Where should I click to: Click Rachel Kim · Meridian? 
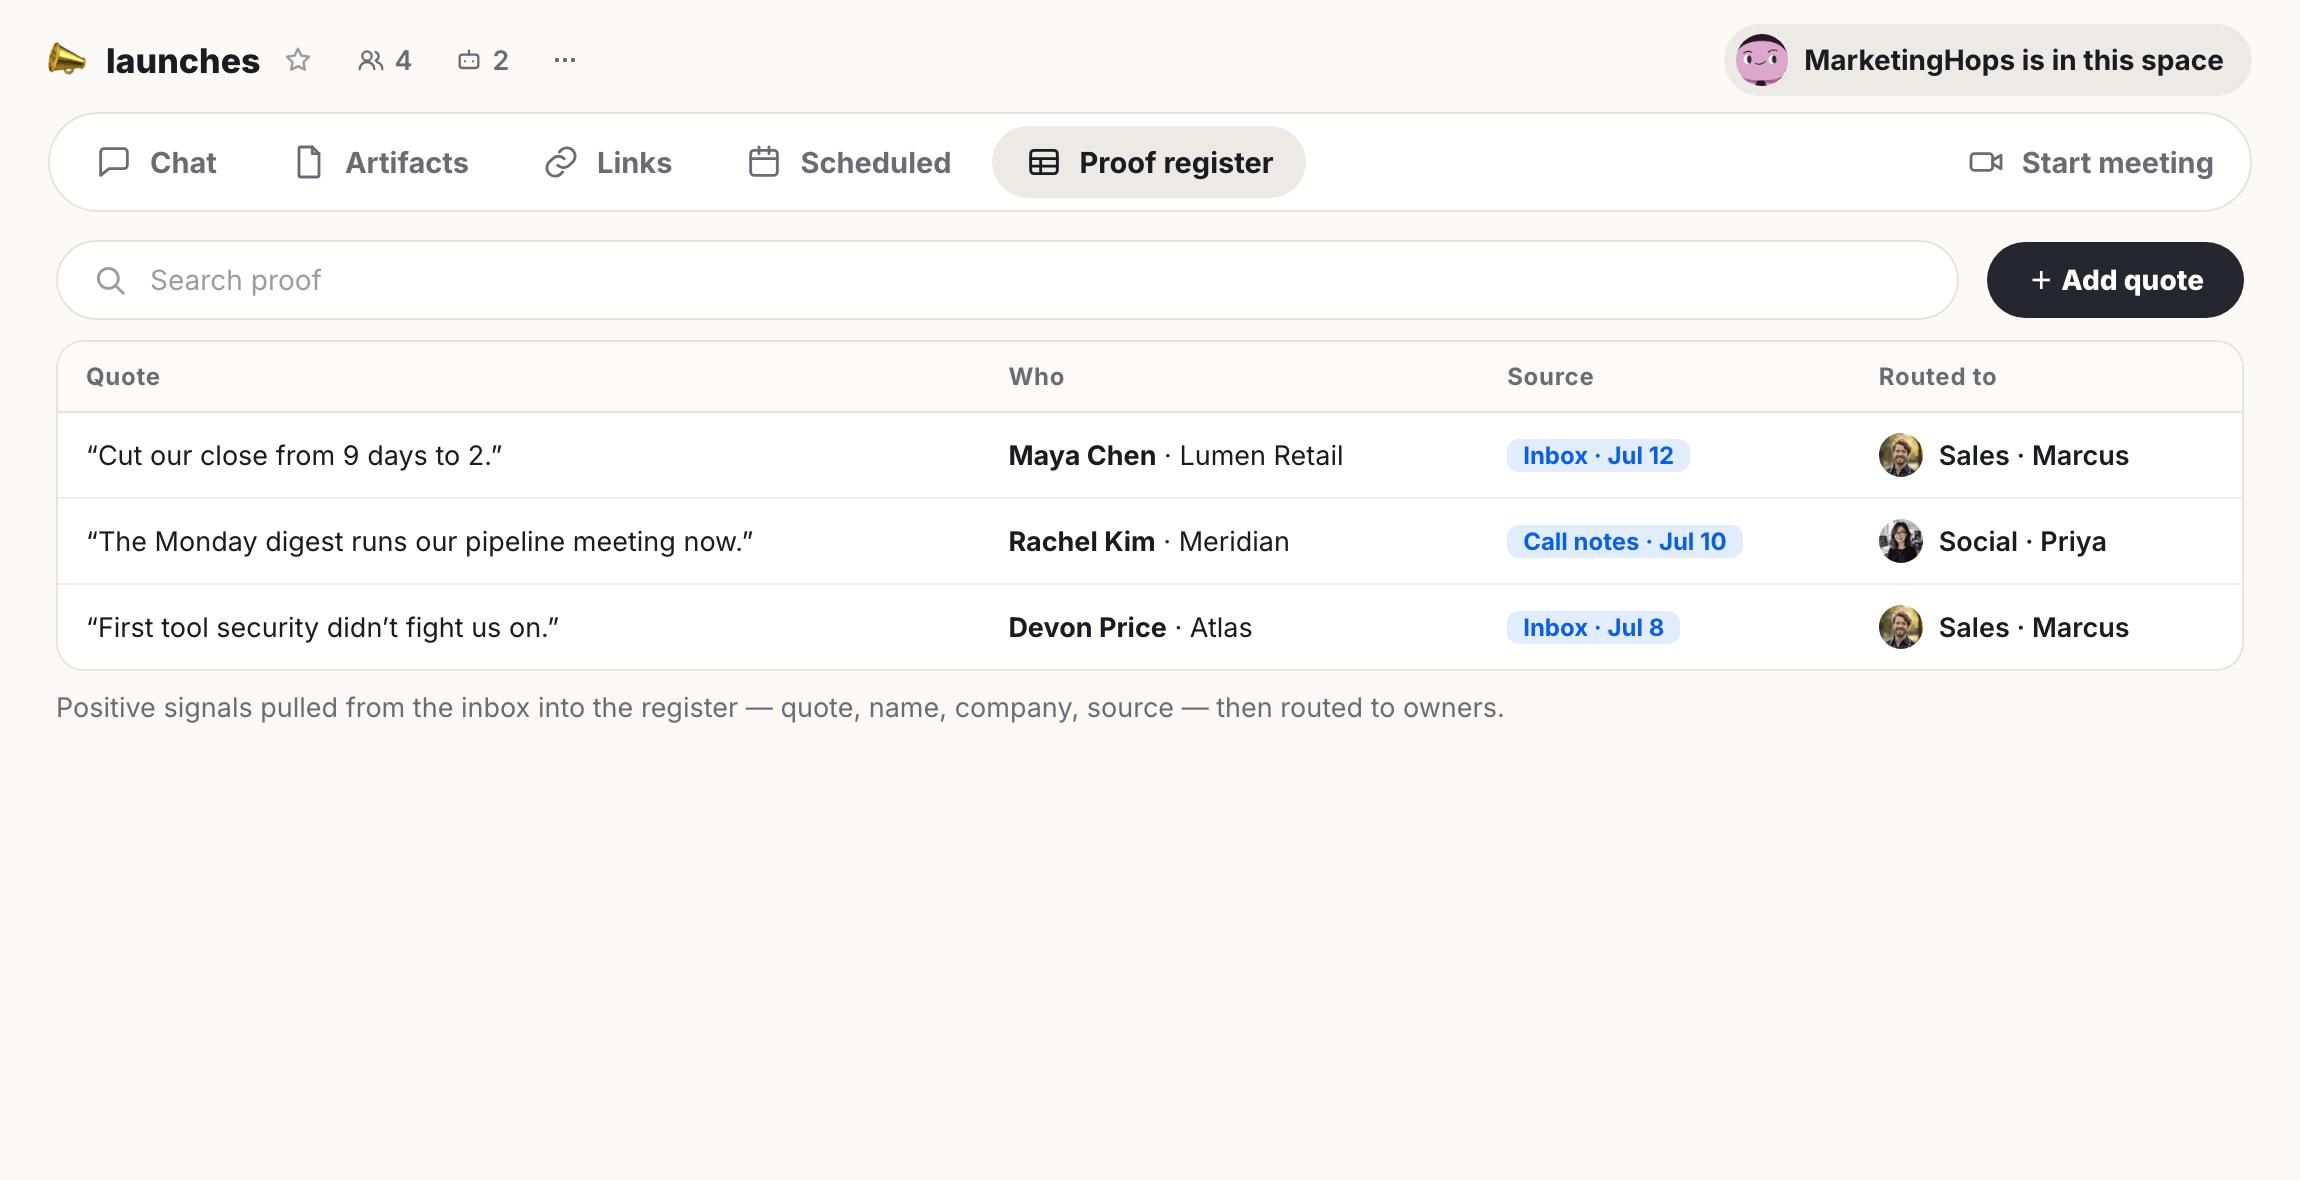1148,541
